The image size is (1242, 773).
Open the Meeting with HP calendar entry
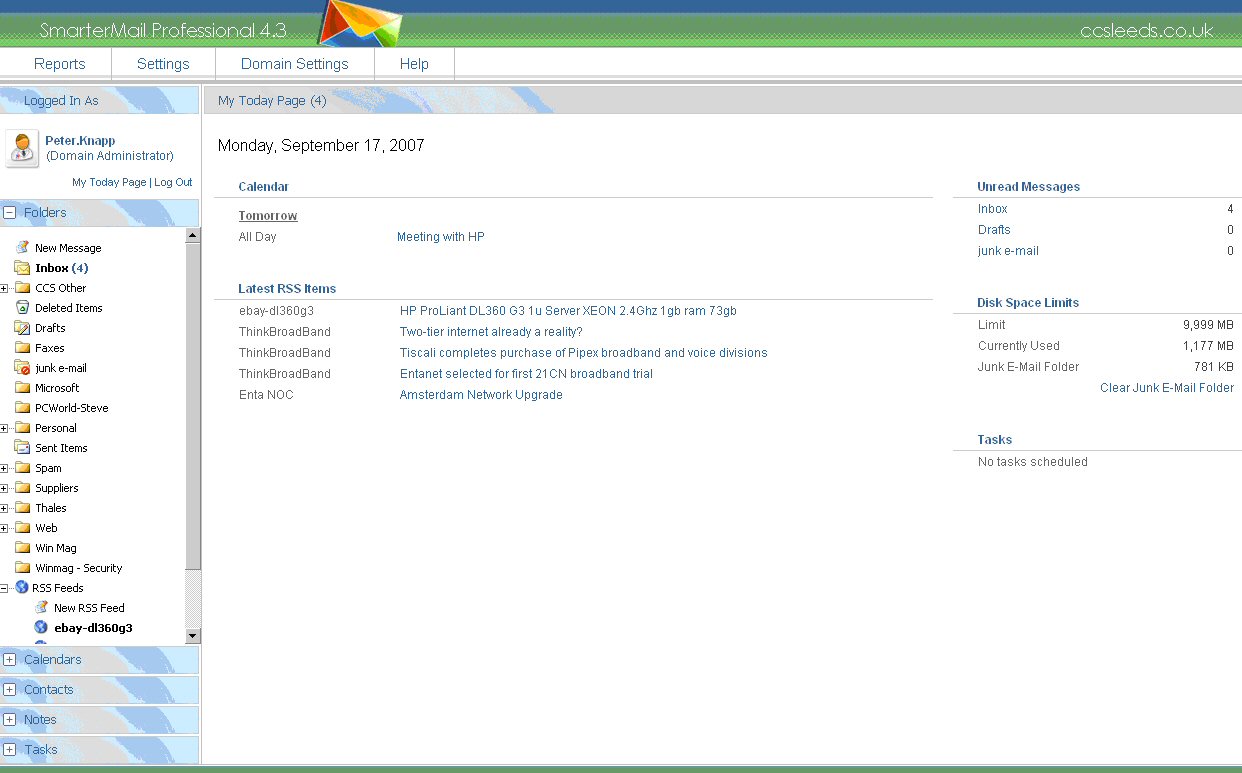pyautogui.click(x=441, y=237)
